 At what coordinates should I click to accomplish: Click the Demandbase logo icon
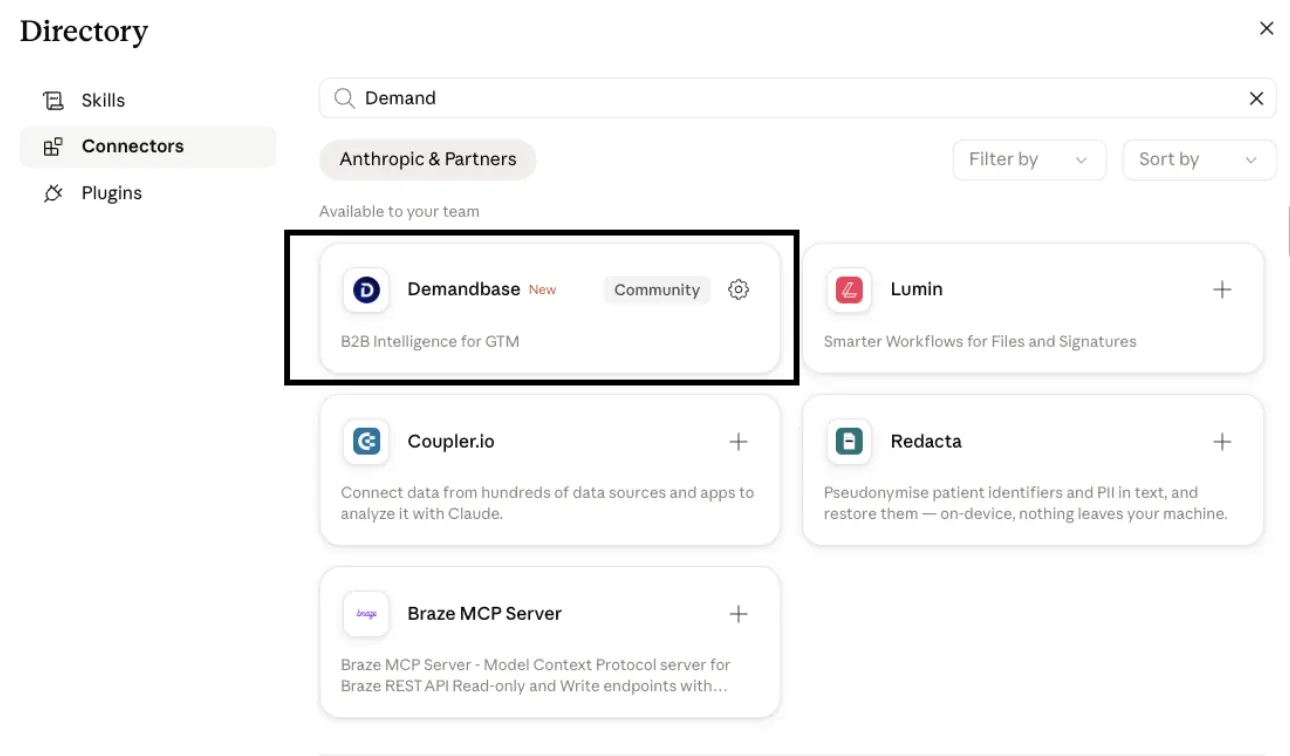pyautogui.click(x=366, y=290)
